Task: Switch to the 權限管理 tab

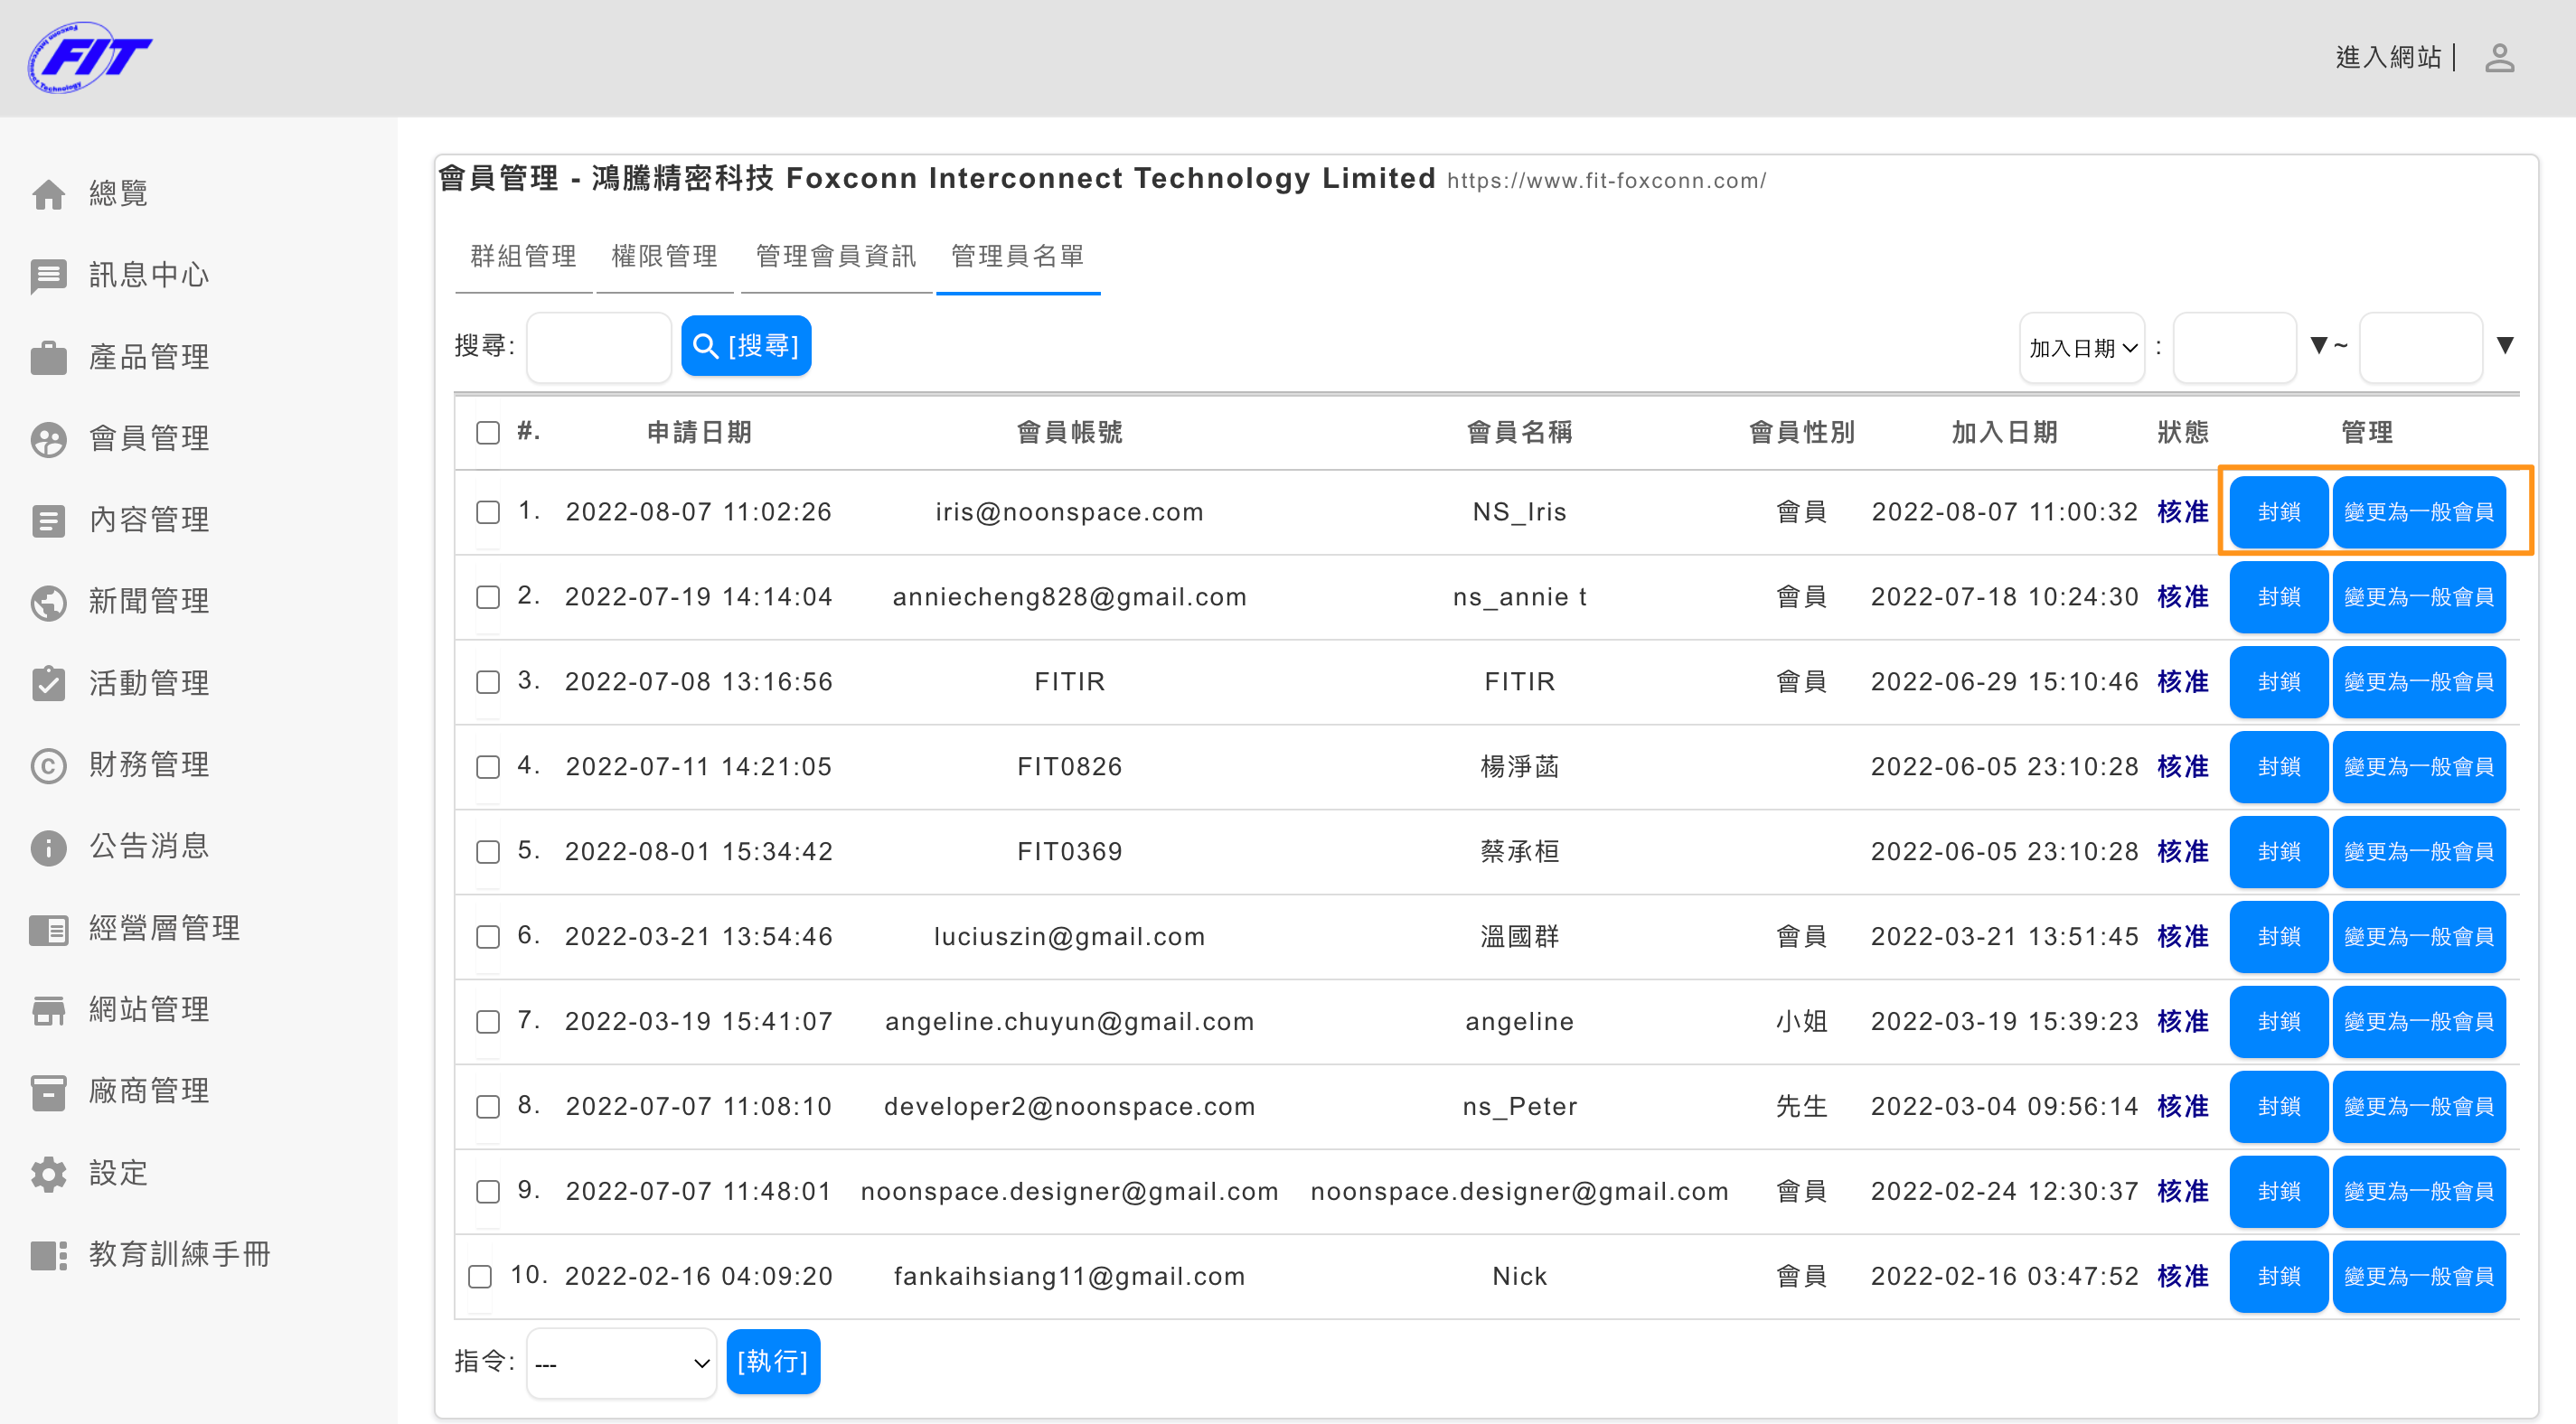Action: [664, 257]
